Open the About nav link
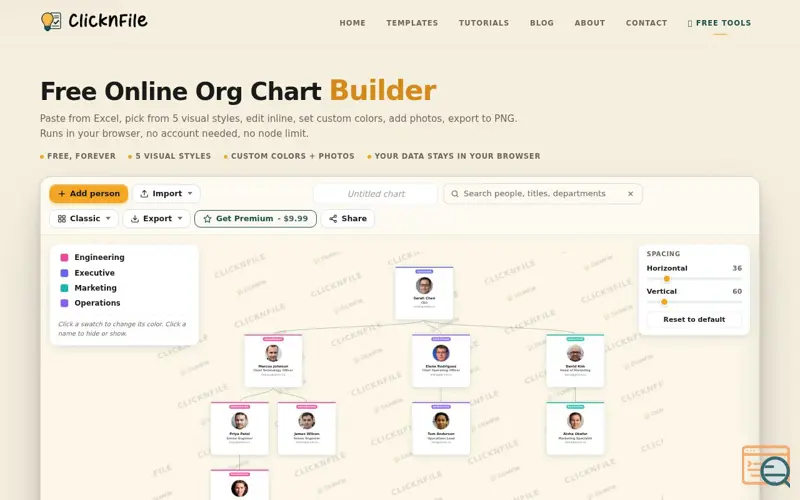800x500 pixels. pyautogui.click(x=590, y=23)
